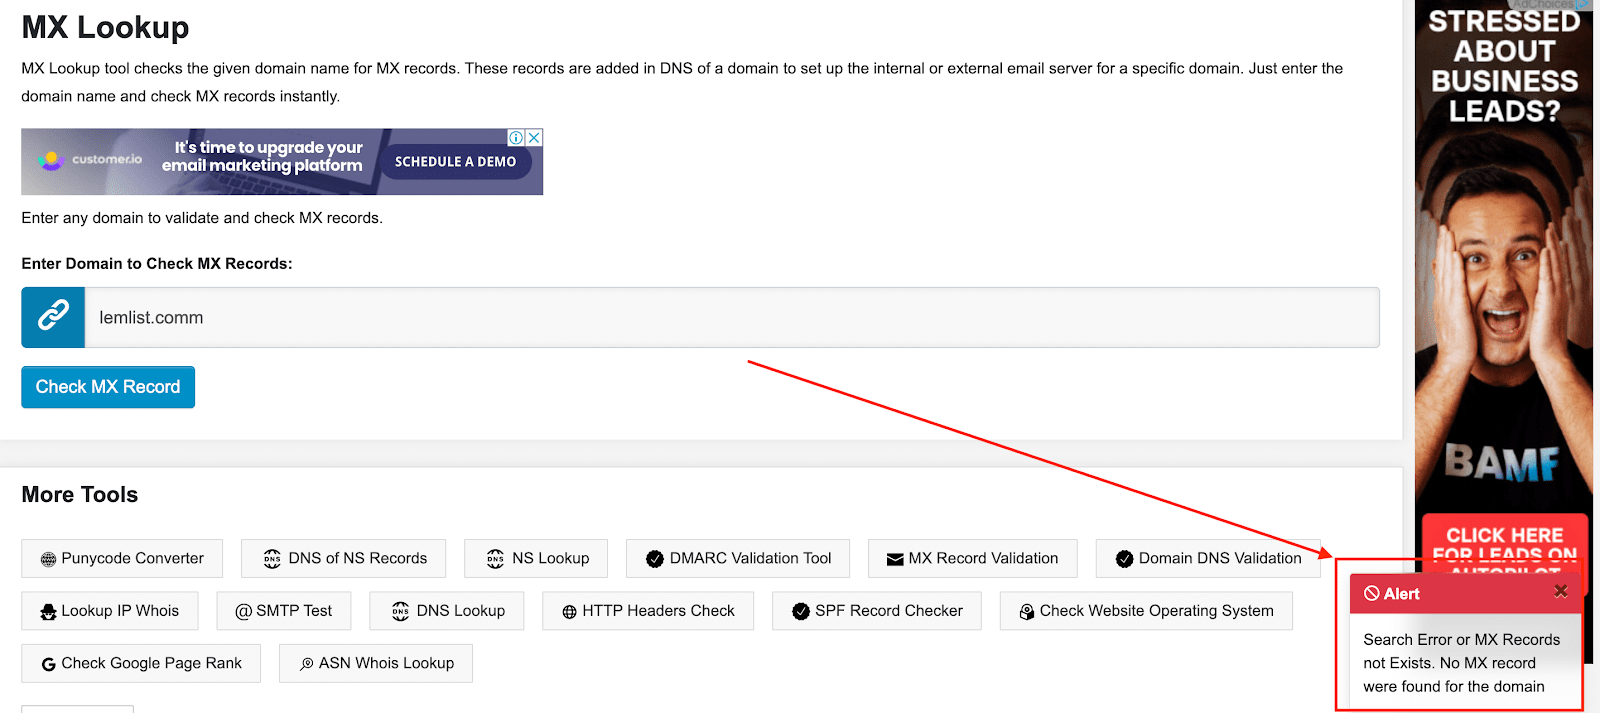Close the Alert notification

pyautogui.click(x=1560, y=592)
